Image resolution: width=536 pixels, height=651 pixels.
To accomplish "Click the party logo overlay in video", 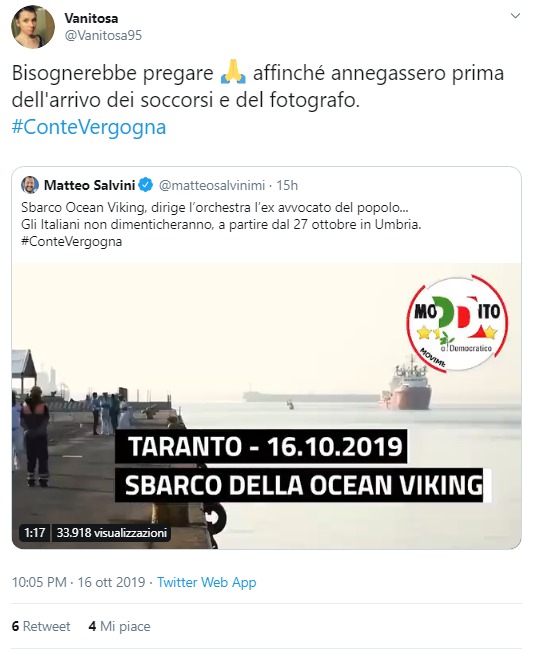I will point(458,324).
